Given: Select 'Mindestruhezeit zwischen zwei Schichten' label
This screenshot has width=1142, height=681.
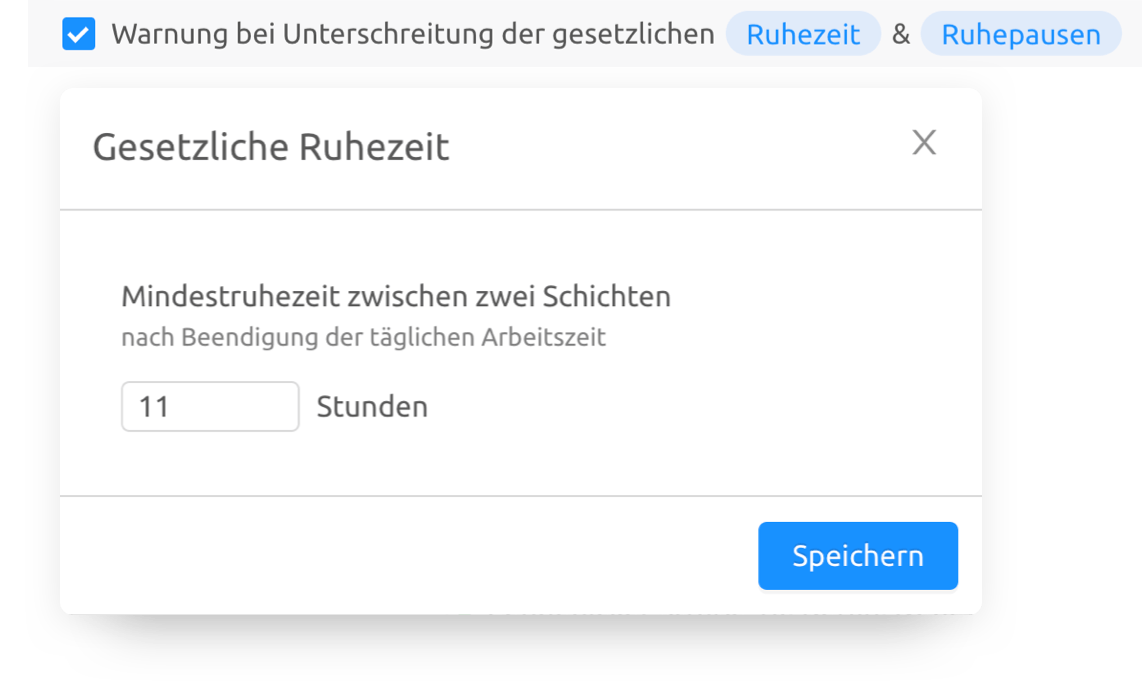Looking at the screenshot, I should tap(395, 296).
